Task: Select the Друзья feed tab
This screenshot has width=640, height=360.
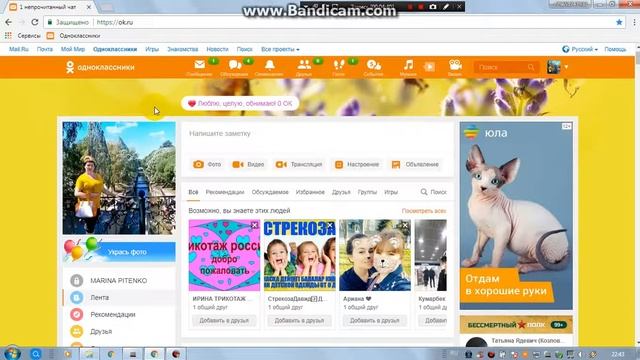Action: click(x=341, y=192)
